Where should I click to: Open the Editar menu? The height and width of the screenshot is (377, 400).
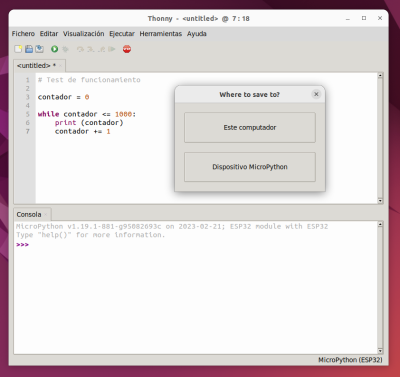(x=49, y=34)
